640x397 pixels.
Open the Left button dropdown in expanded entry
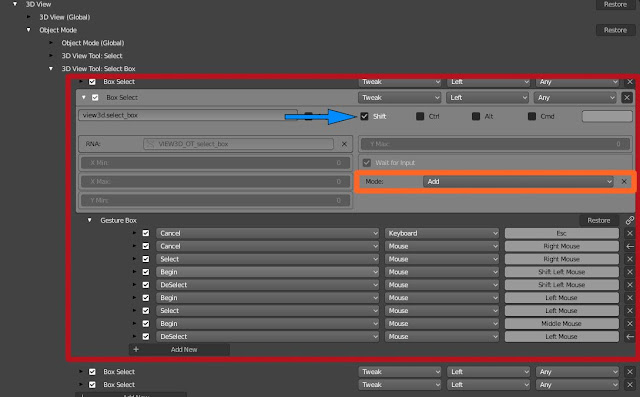(487, 98)
